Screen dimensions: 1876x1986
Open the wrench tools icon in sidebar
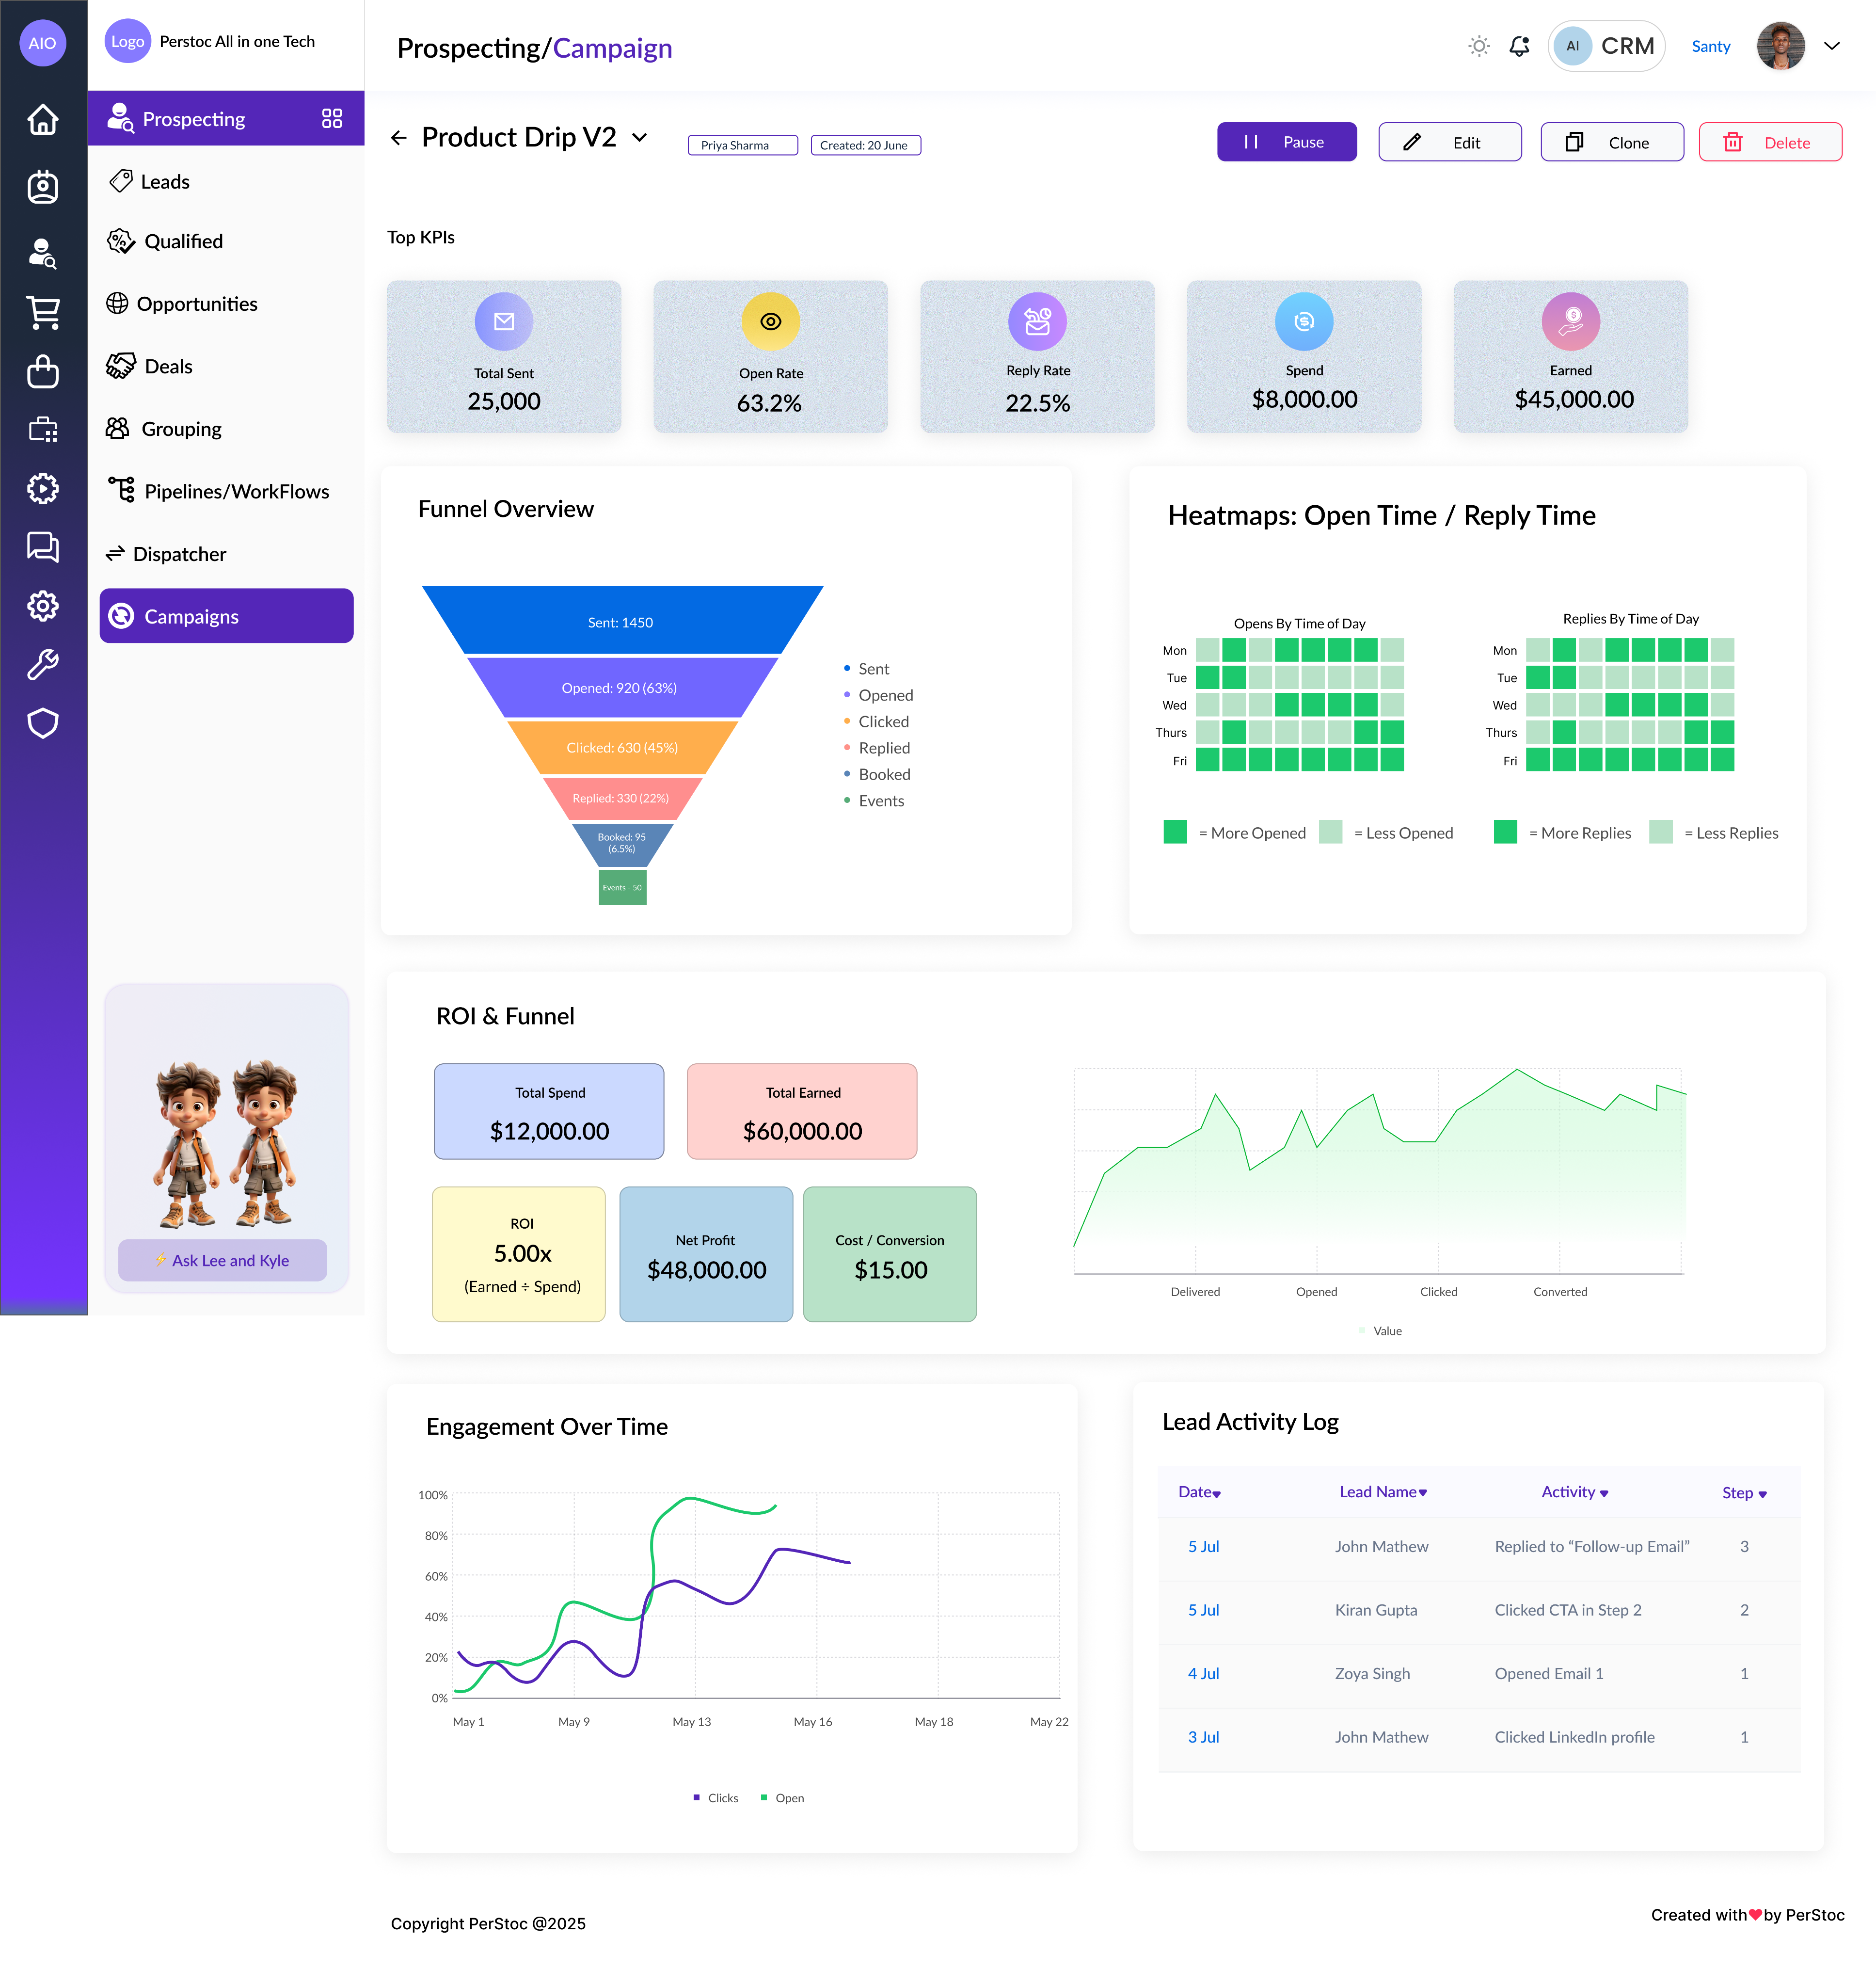(x=43, y=664)
